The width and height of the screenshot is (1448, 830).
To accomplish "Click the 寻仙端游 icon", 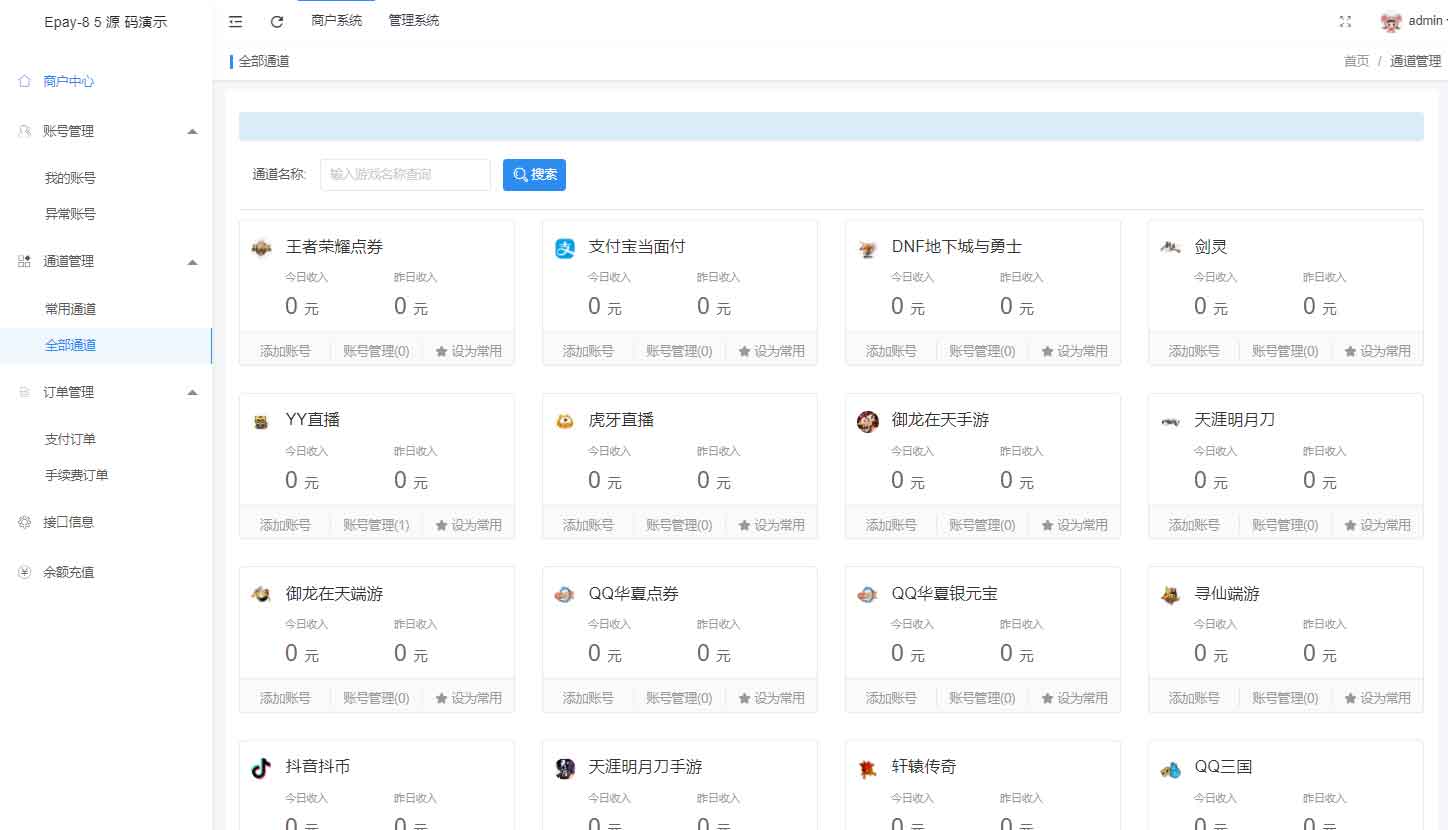I will click(x=1171, y=594).
